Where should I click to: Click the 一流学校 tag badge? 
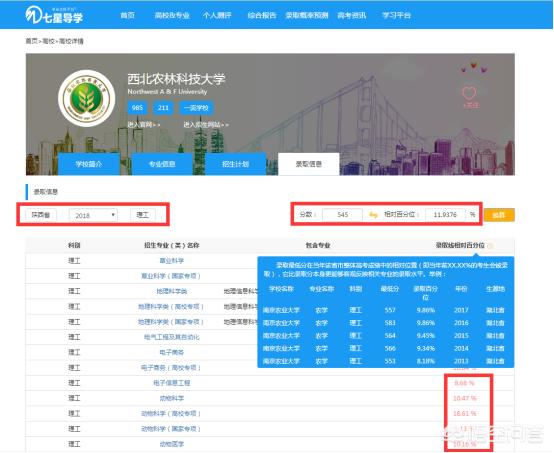click(x=196, y=107)
